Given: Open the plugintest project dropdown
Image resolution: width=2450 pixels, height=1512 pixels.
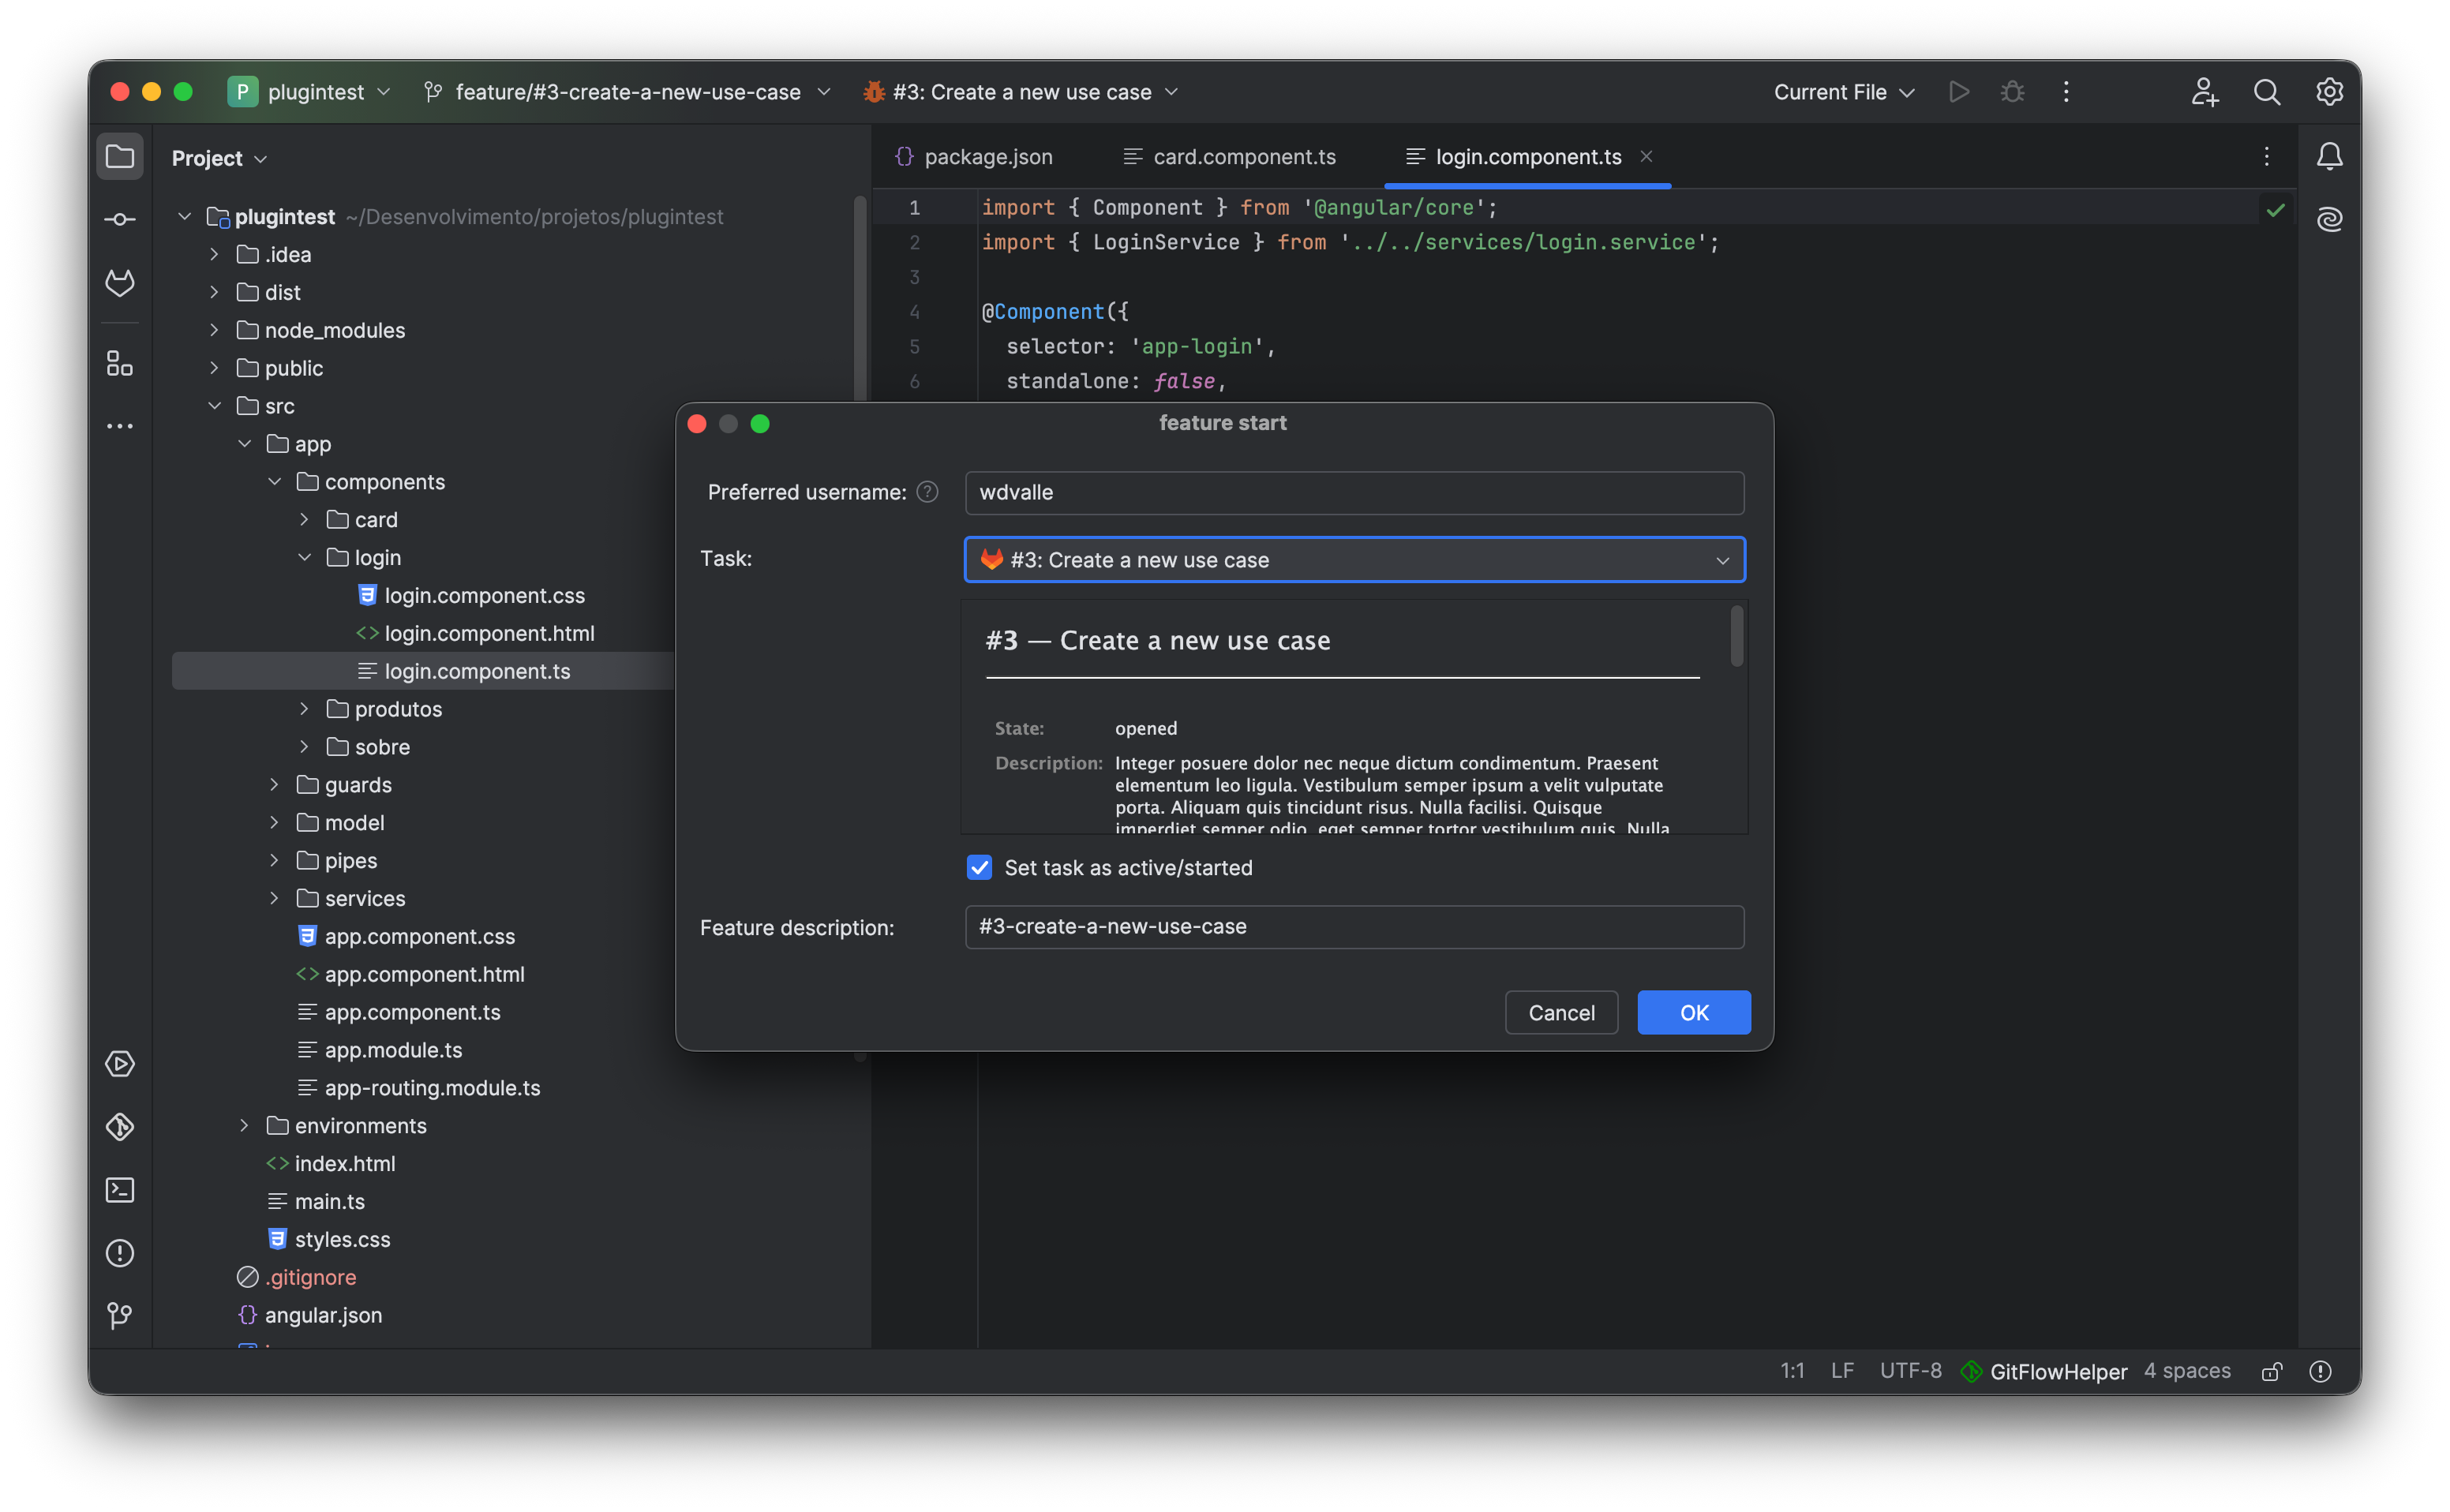Looking at the screenshot, I should click(309, 92).
